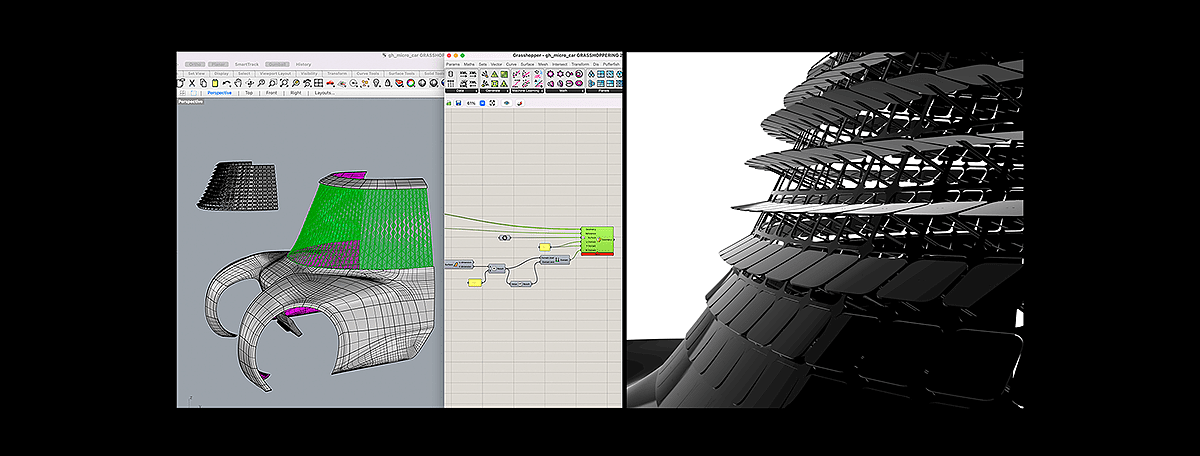Toggle History recording option
This screenshot has width=1200, height=456.
click(x=303, y=63)
